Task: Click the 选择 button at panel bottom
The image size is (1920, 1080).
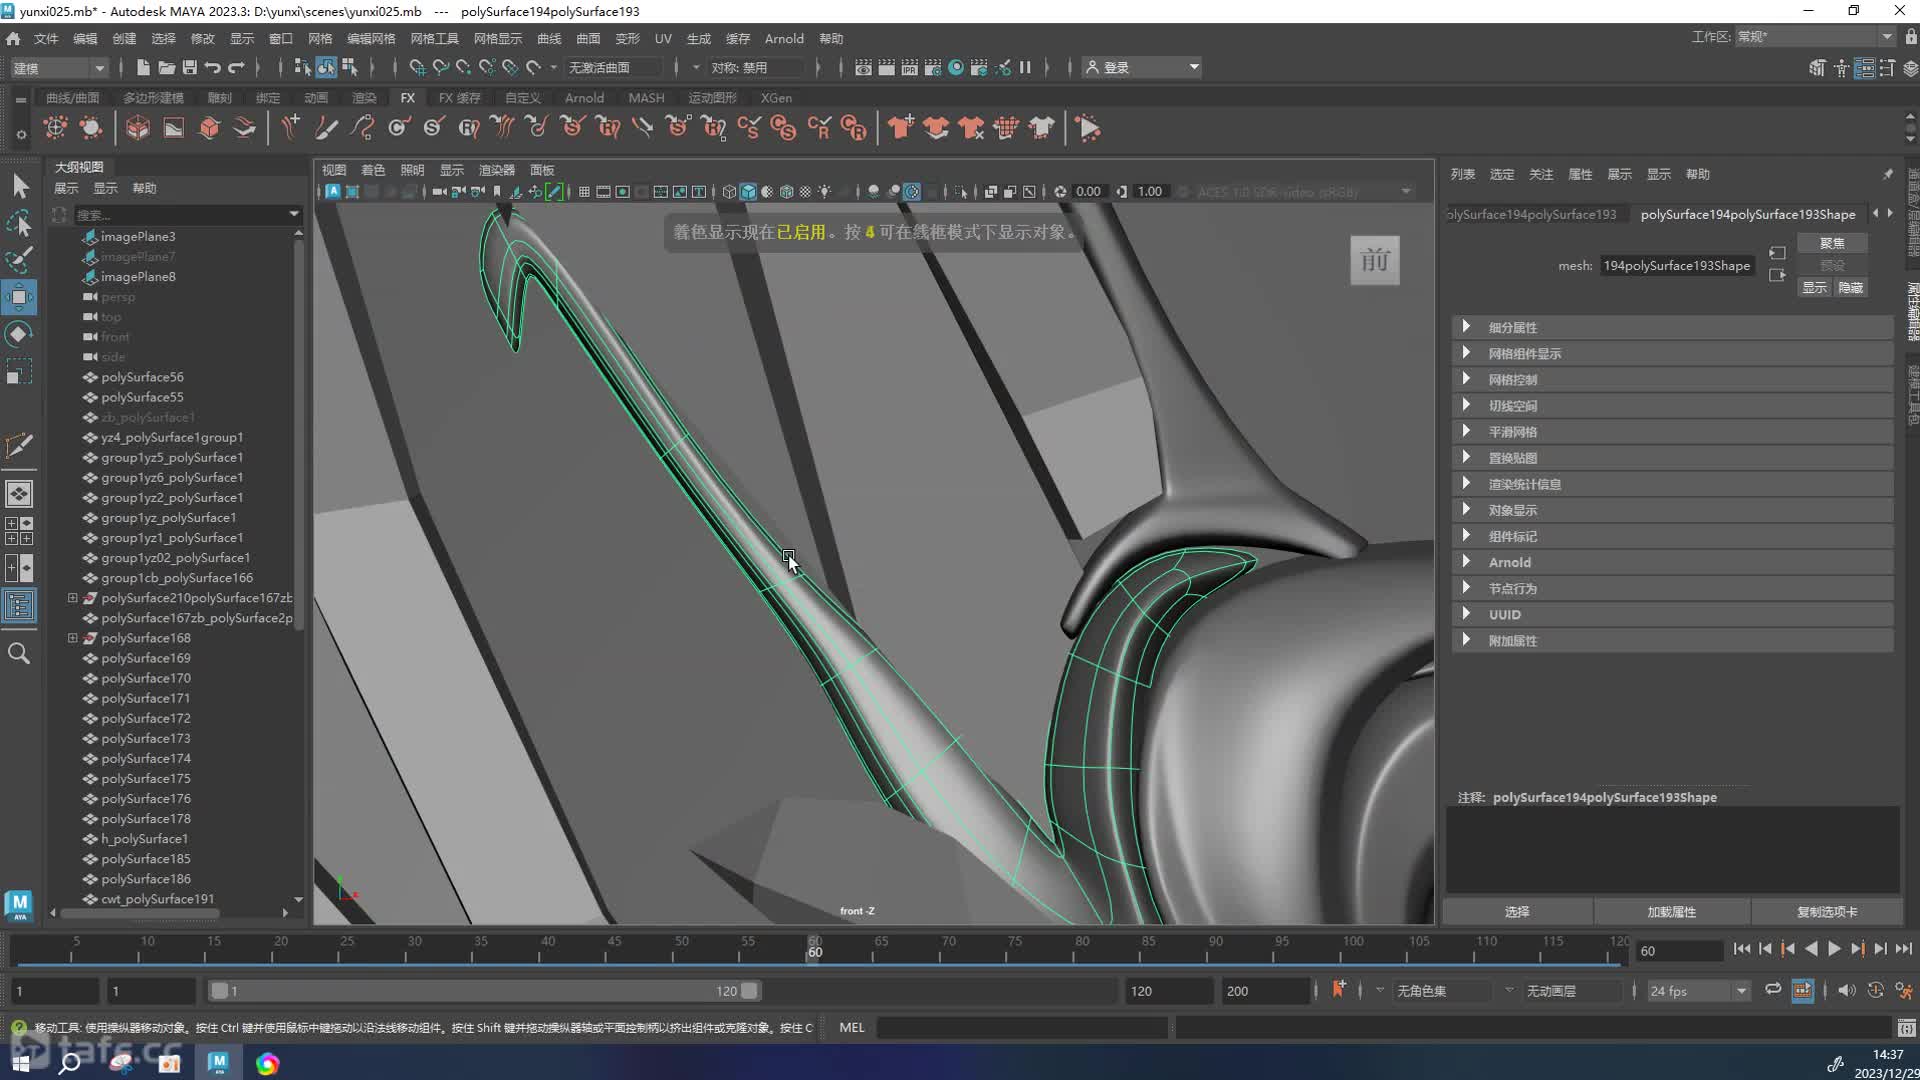Action: point(1517,912)
